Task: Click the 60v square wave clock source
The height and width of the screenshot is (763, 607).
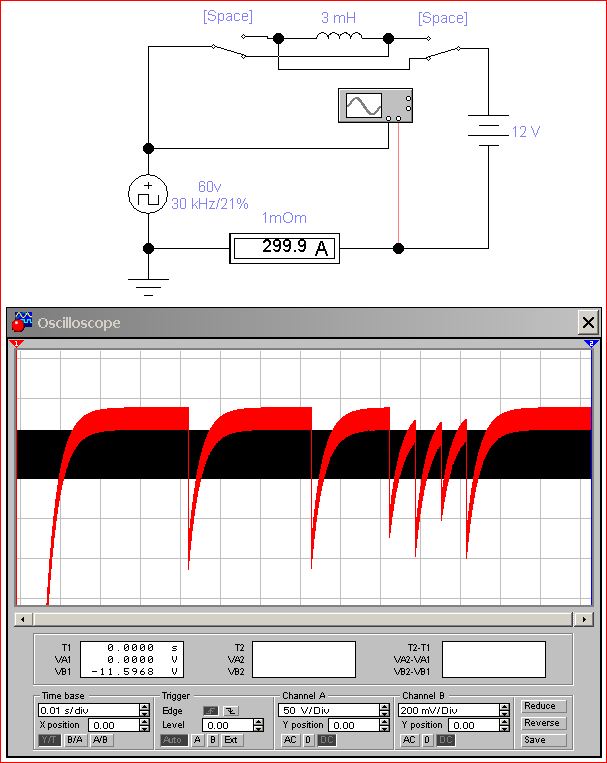Action: tap(148, 194)
